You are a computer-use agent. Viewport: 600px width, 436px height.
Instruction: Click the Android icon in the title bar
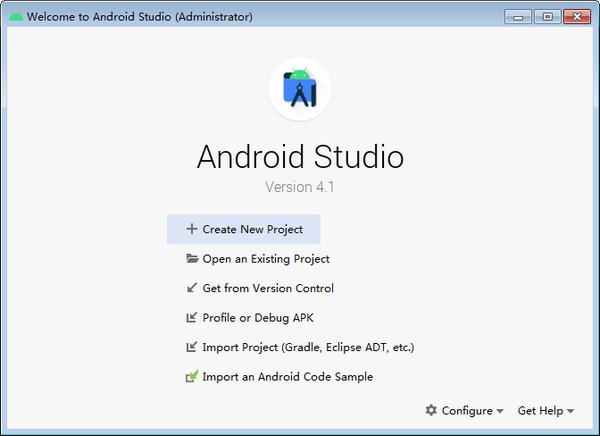coord(16,17)
